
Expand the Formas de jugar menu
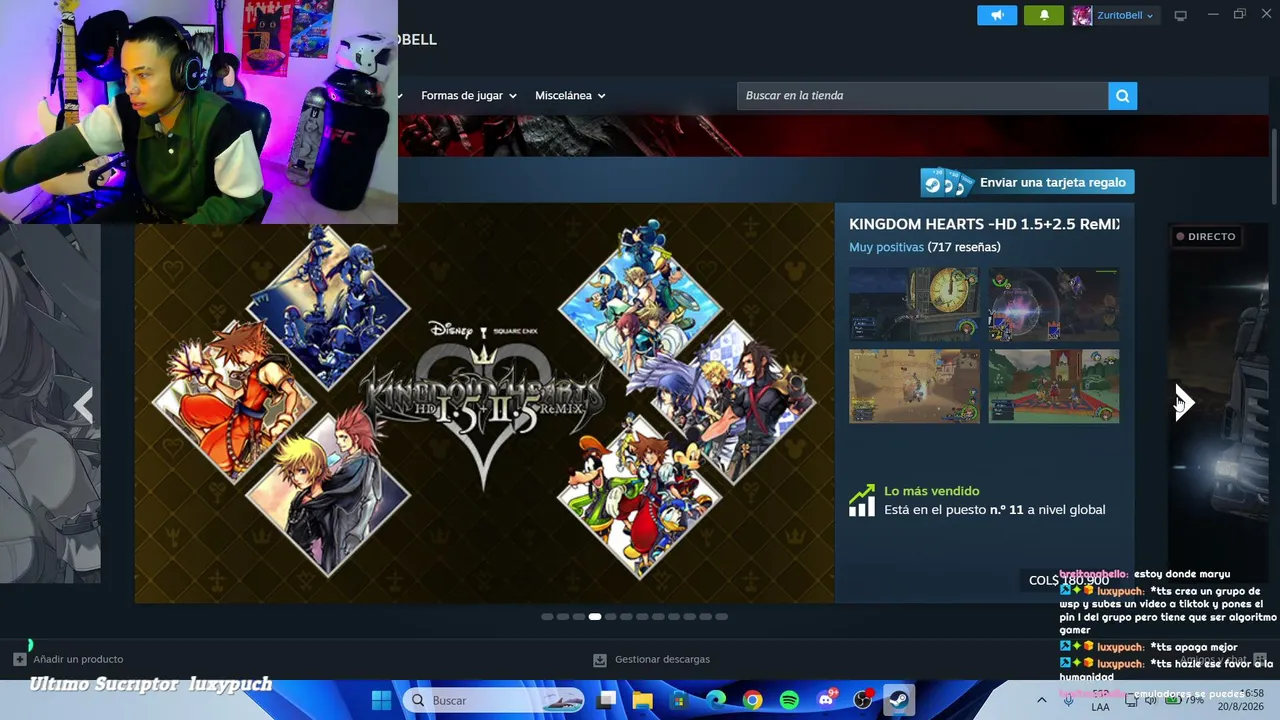coord(469,96)
